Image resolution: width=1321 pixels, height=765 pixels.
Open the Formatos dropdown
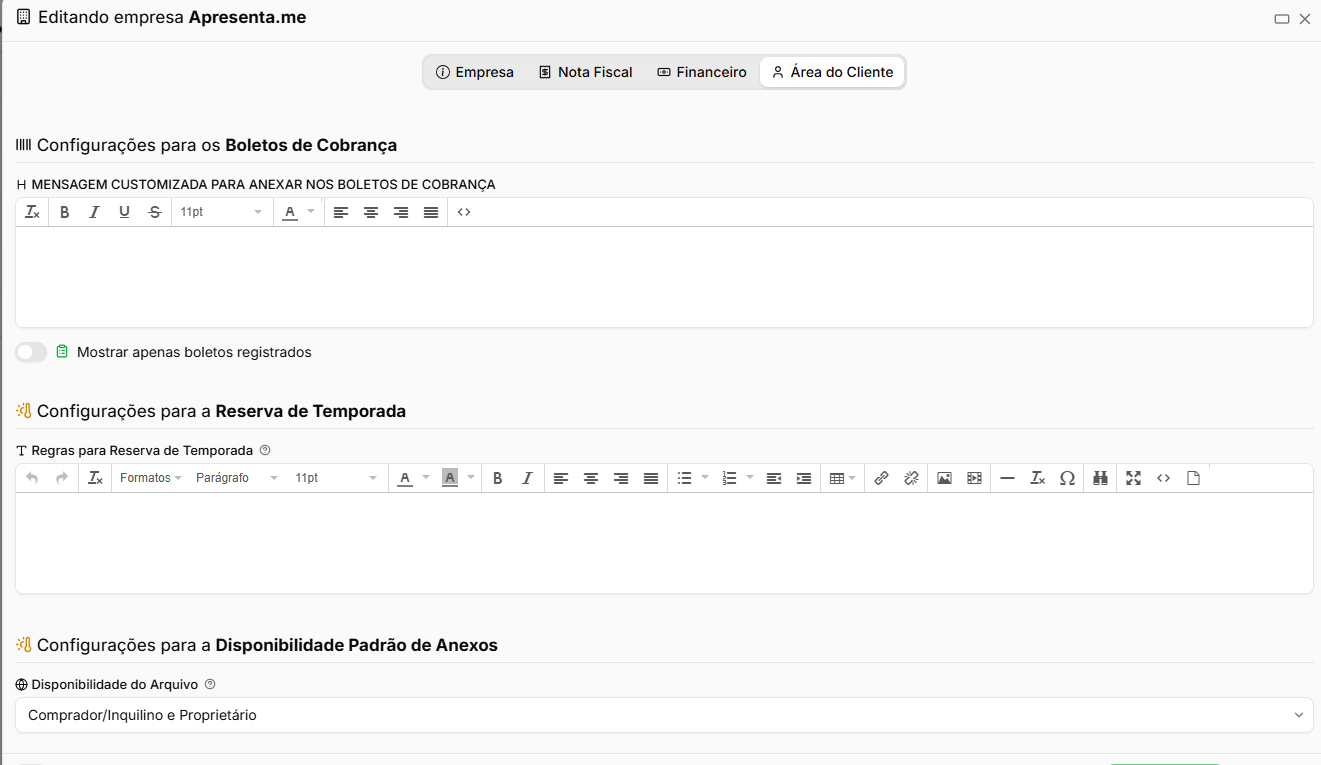tap(150, 478)
